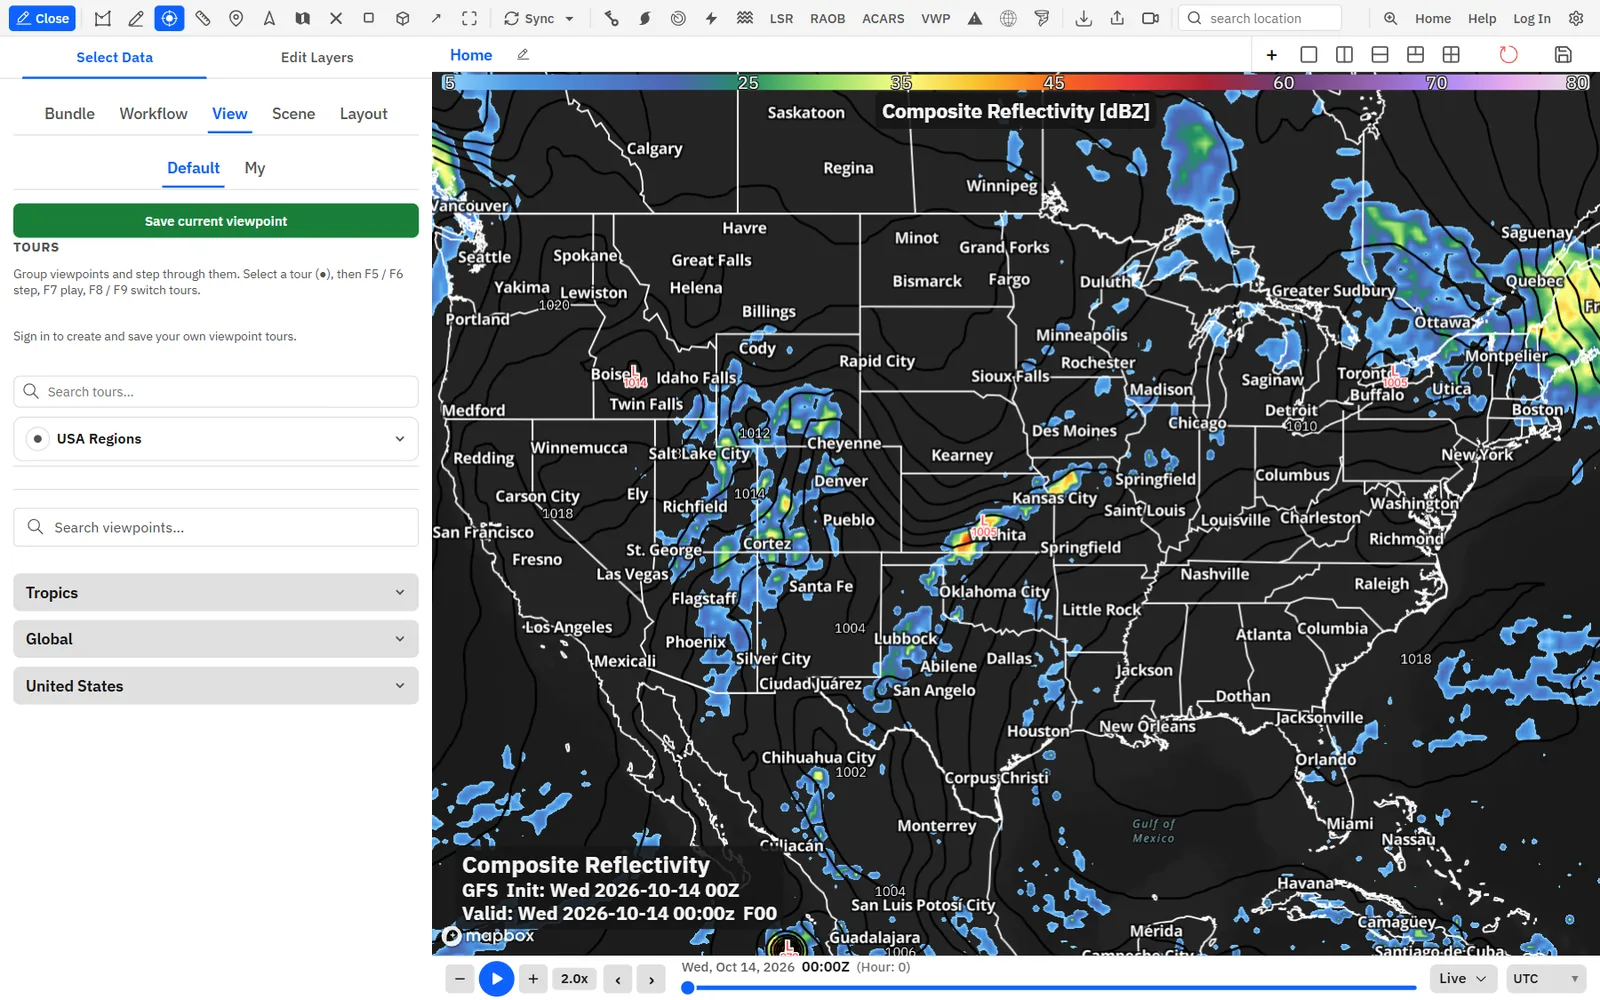Open the settings gear icon
This screenshot has height=1000, width=1600.
1576,18
